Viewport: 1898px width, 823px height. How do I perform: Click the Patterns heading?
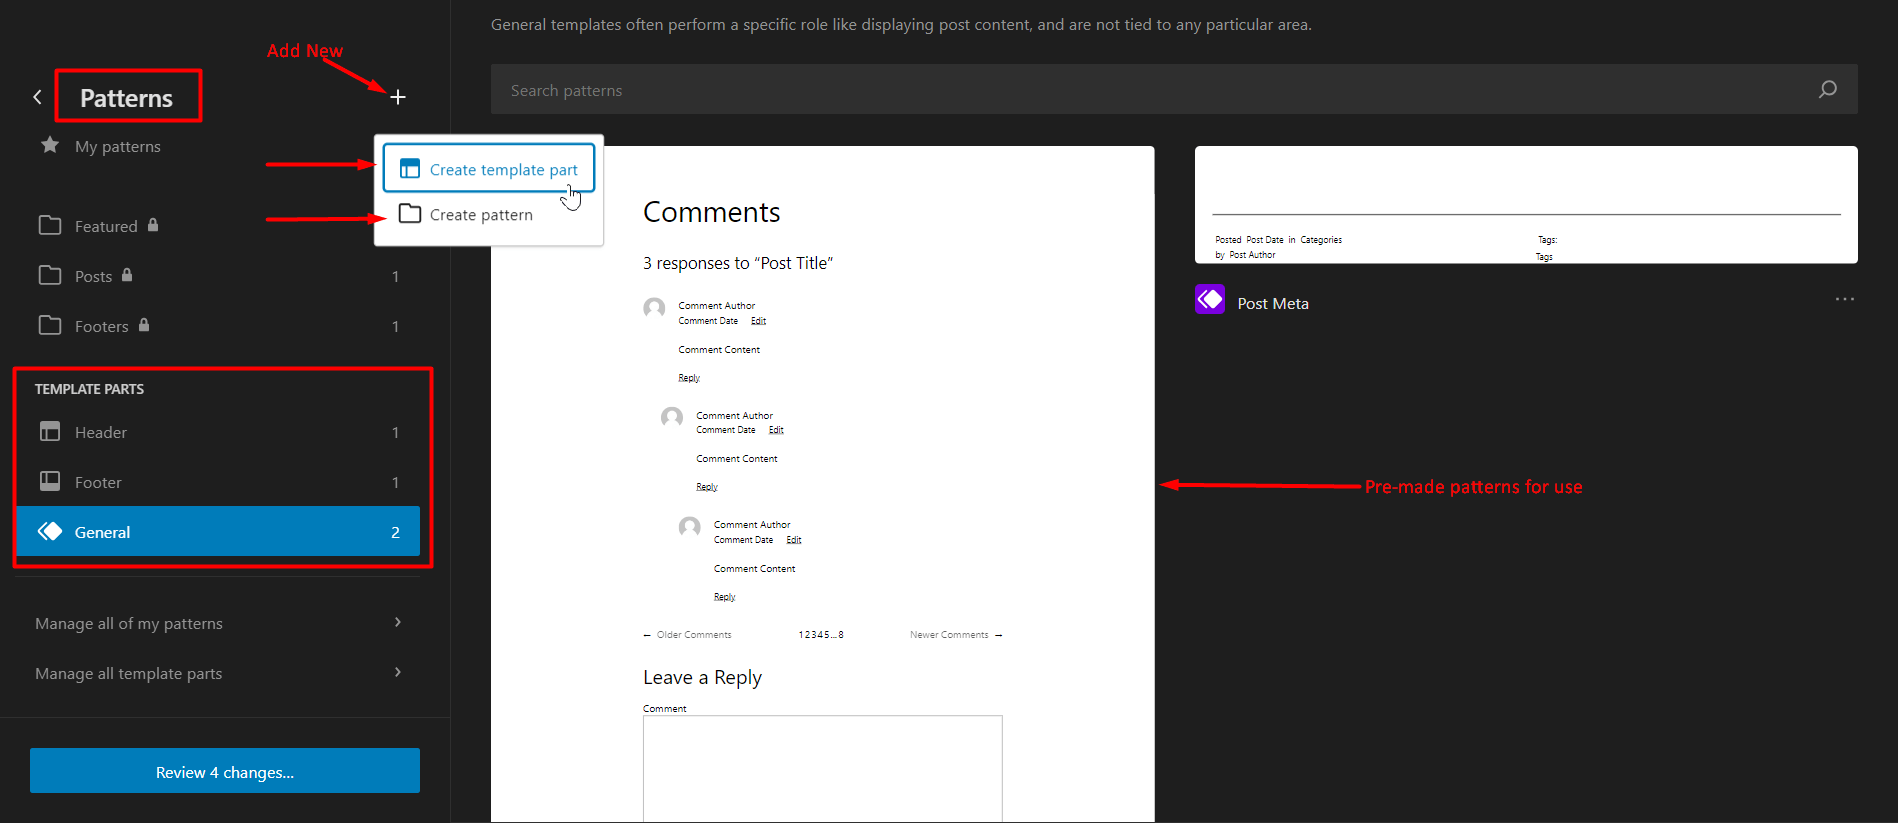126,98
